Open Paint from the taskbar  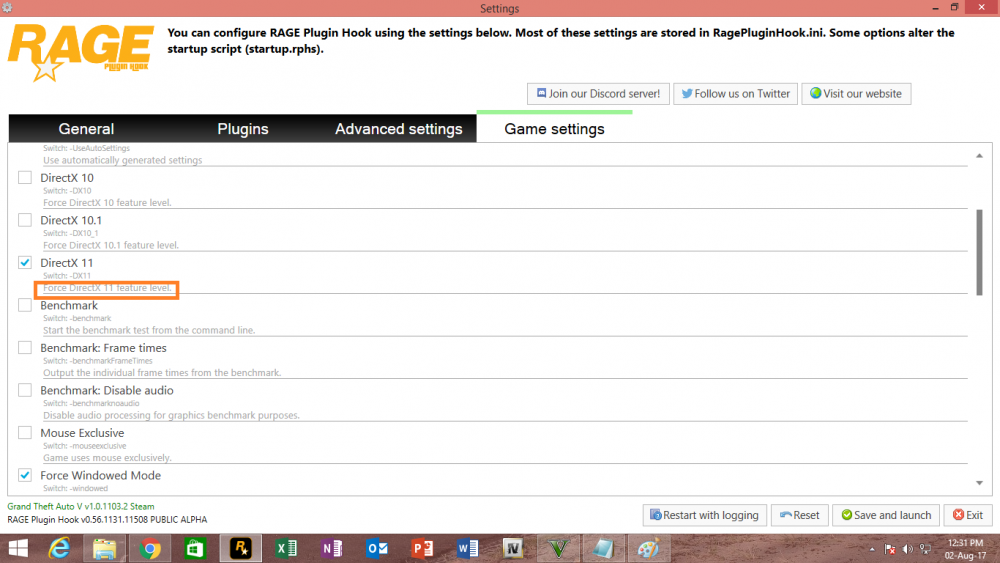pos(648,548)
